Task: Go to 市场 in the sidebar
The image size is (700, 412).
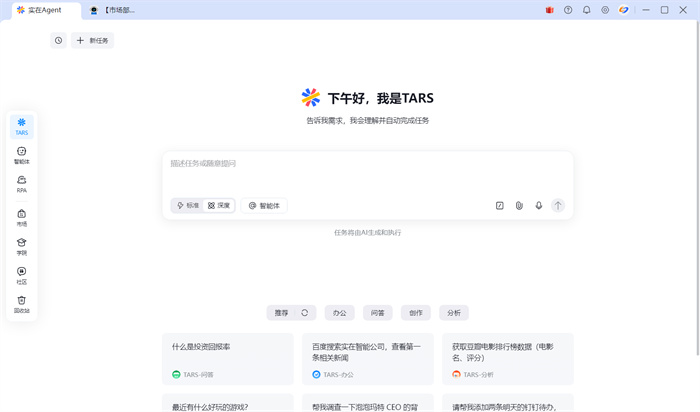Action: 21,217
